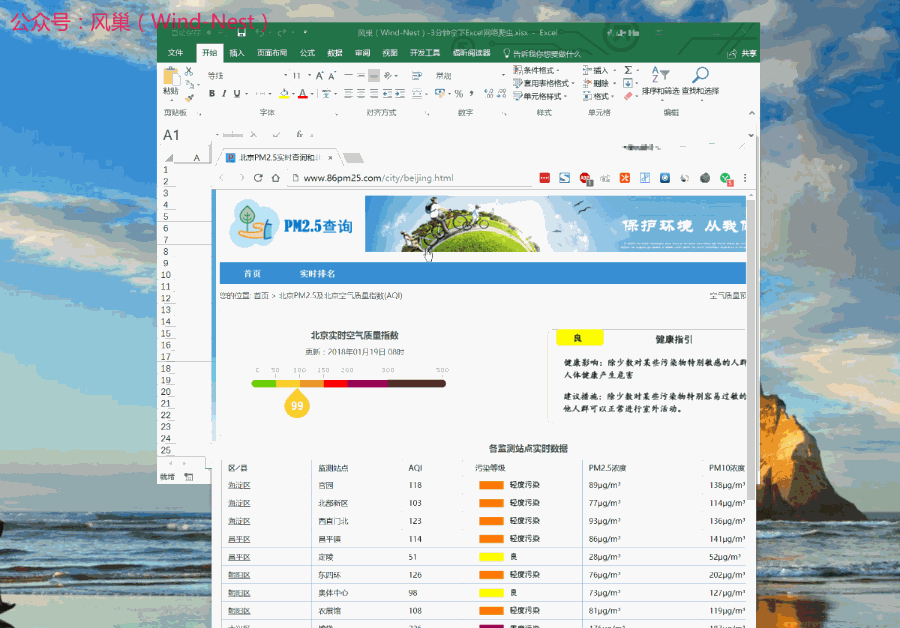Click the Share (共享) button
The width and height of the screenshot is (900, 628).
(742, 53)
